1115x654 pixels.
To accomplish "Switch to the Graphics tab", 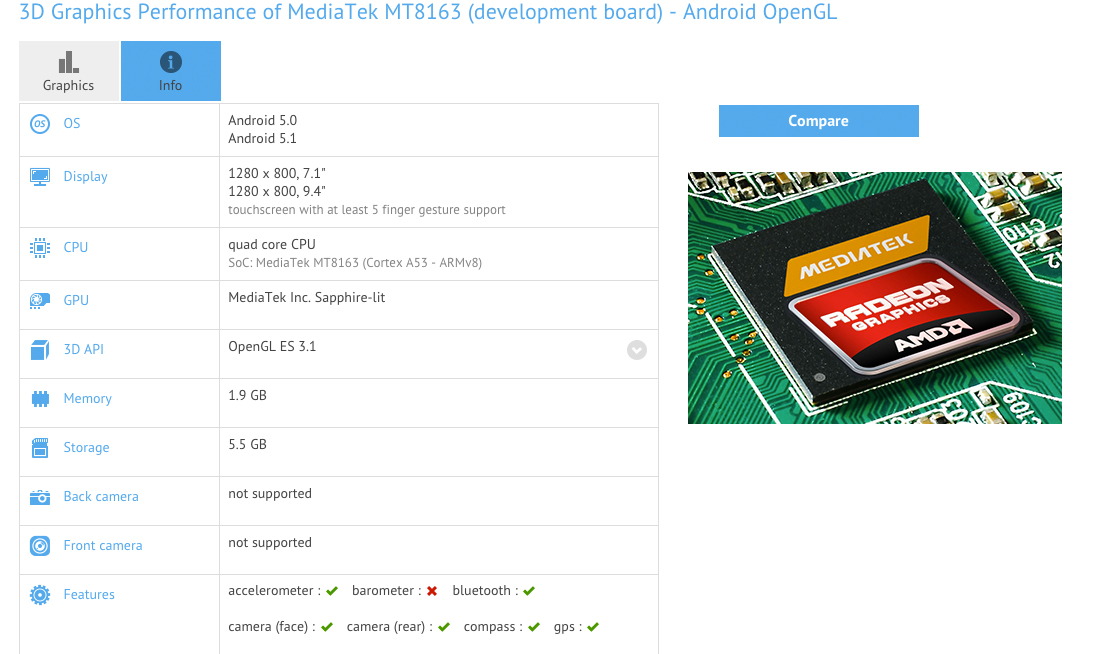I will (x=68, y=71).
